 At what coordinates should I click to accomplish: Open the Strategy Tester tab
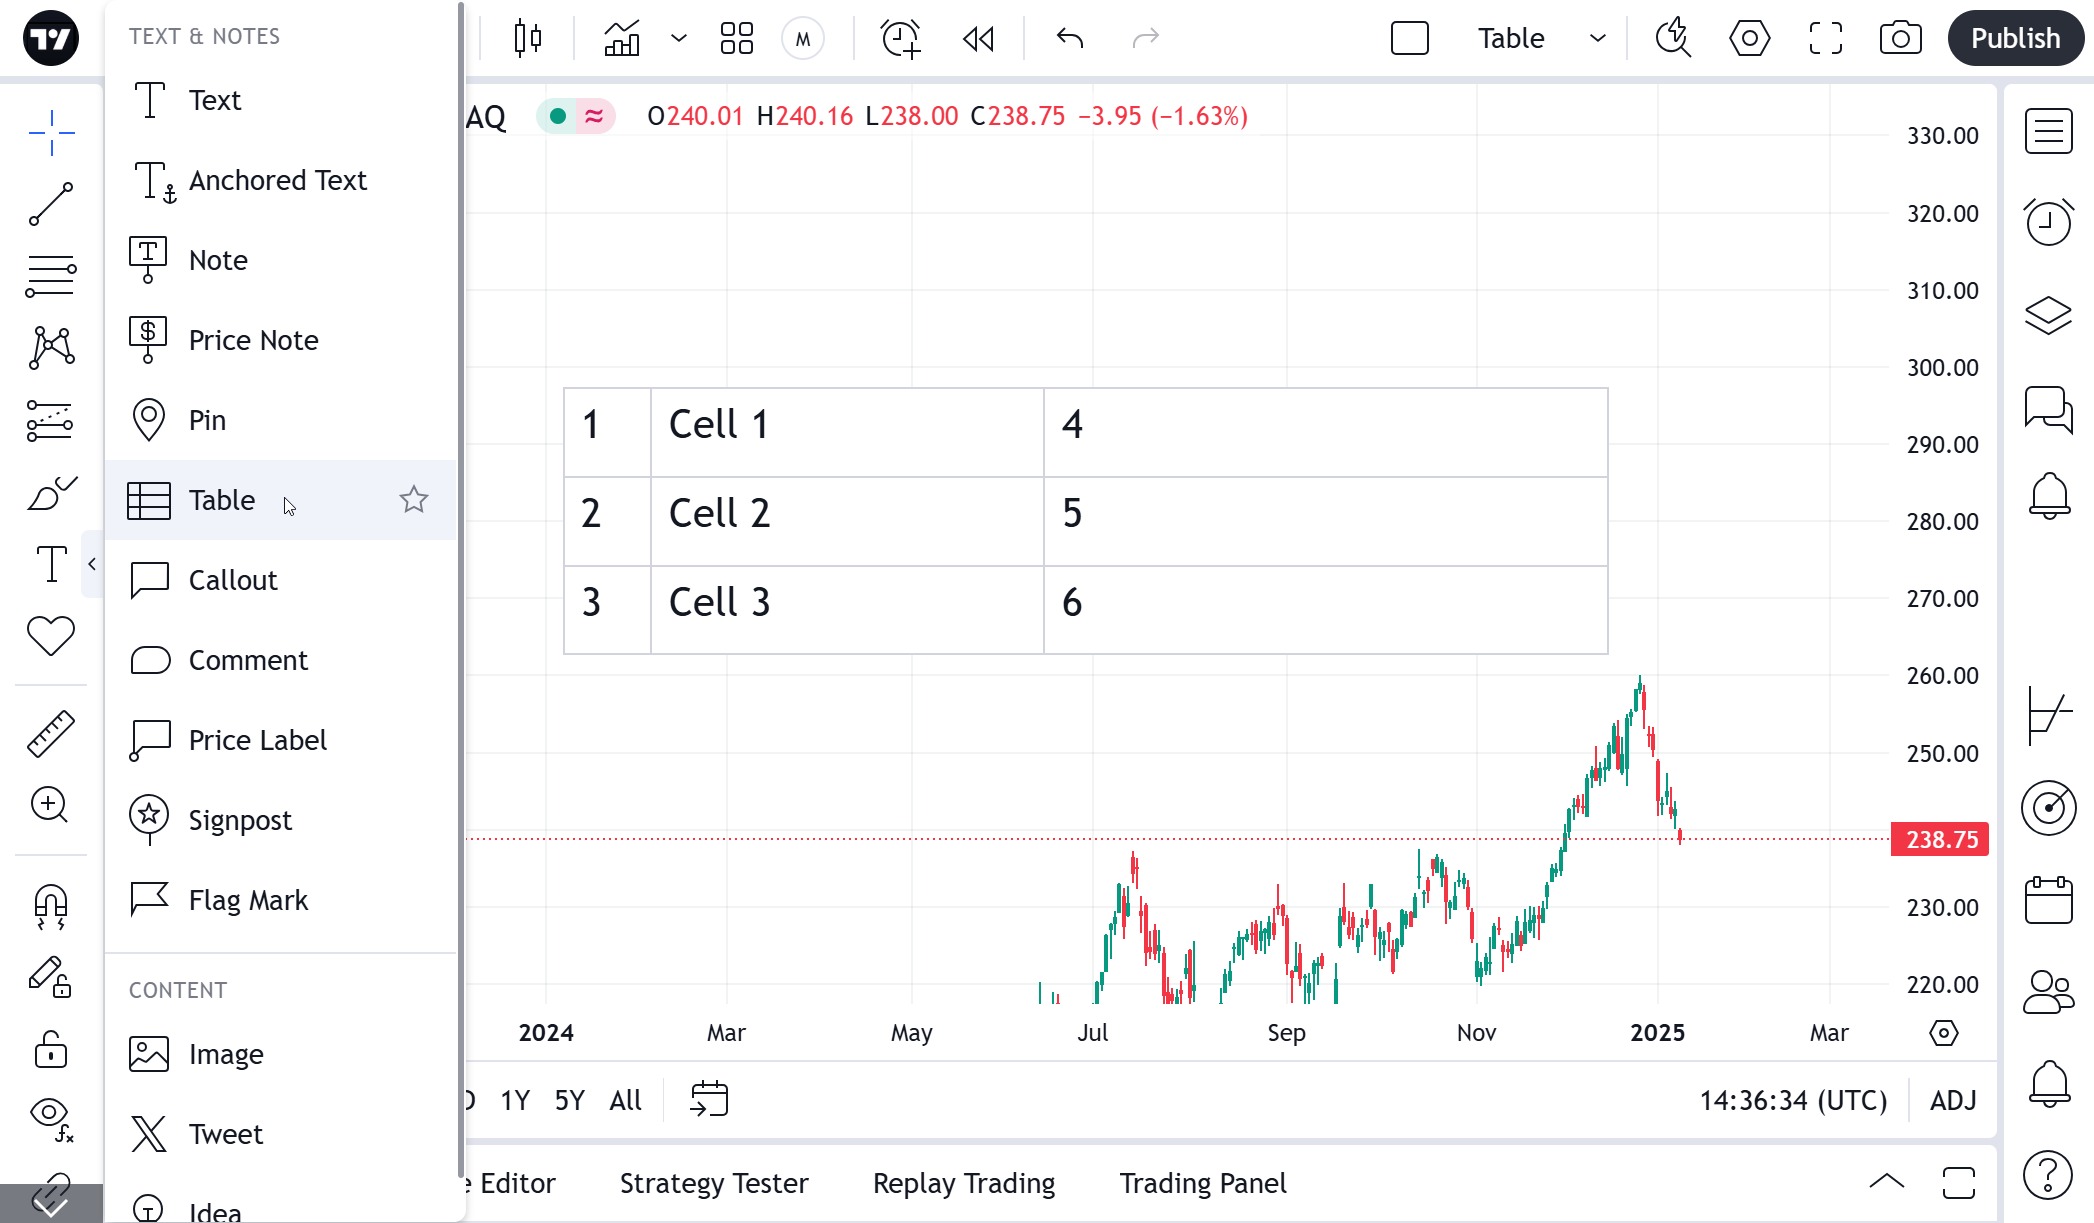coord(713,1183)
